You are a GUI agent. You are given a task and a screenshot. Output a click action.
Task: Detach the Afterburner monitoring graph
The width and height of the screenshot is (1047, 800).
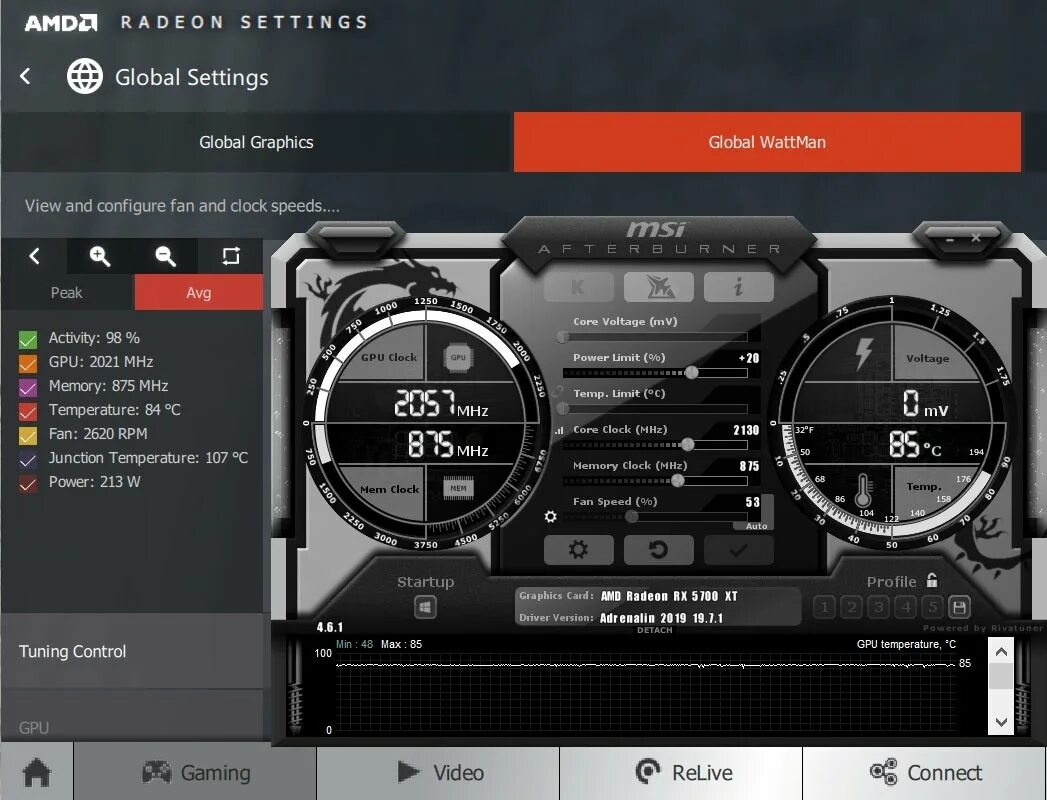pos(654,630)
